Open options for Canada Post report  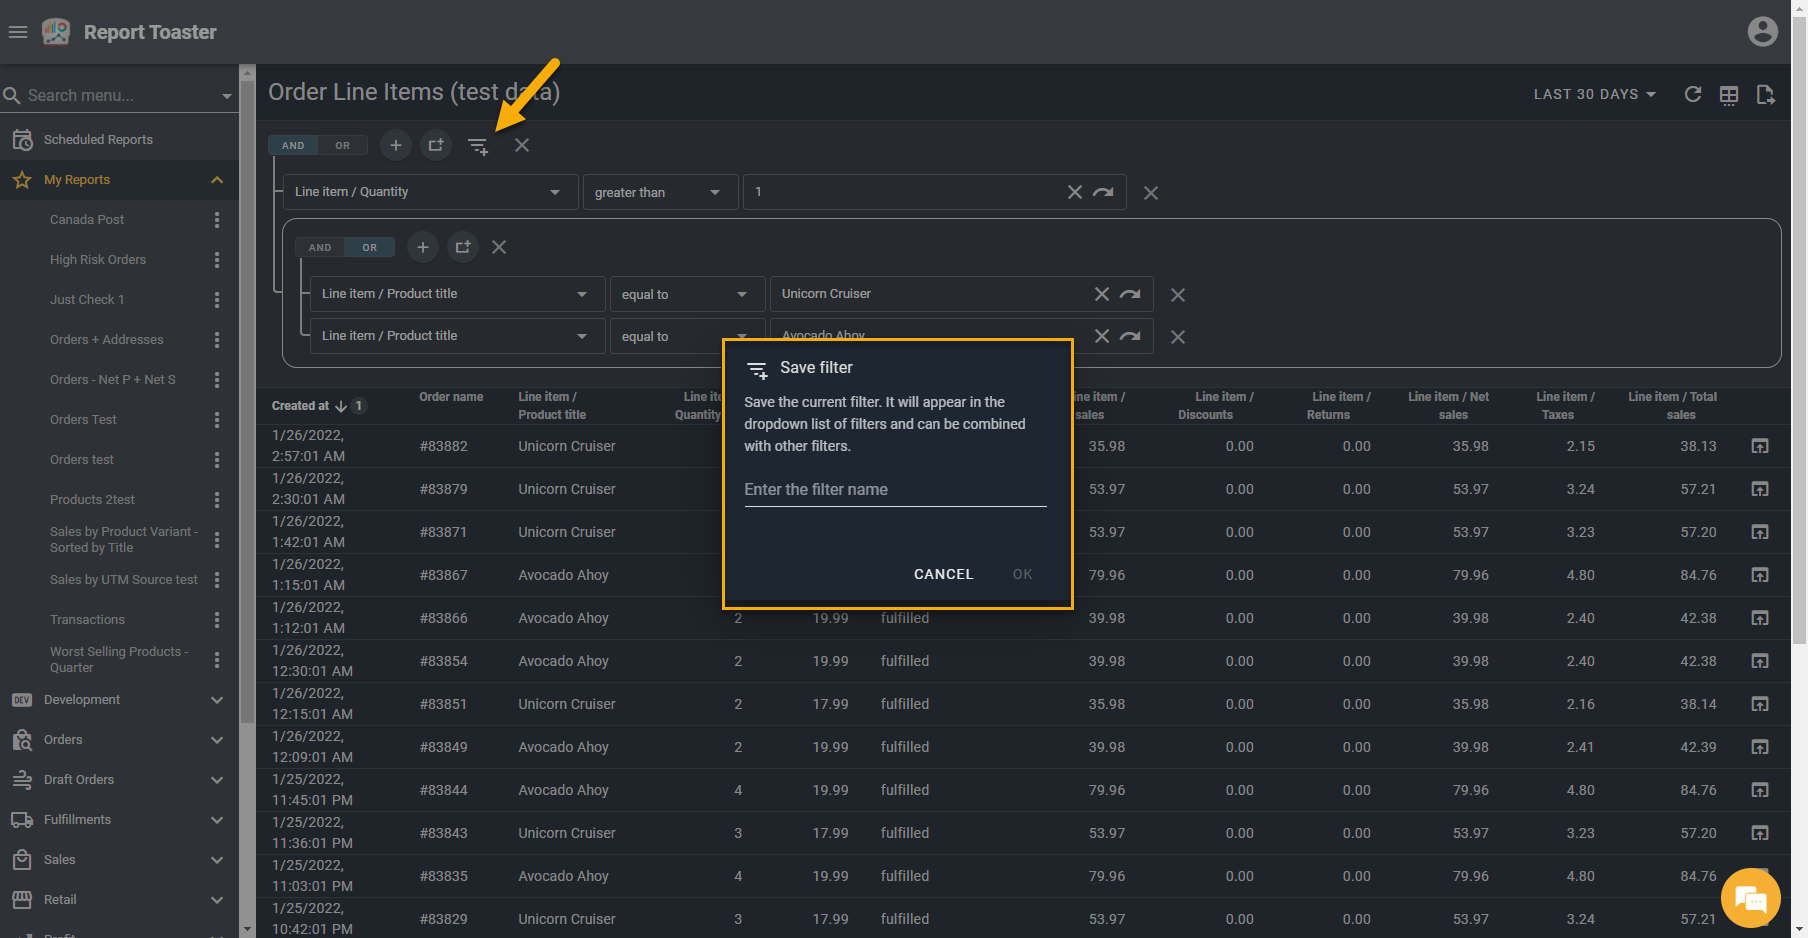click(x=217, y=220)
